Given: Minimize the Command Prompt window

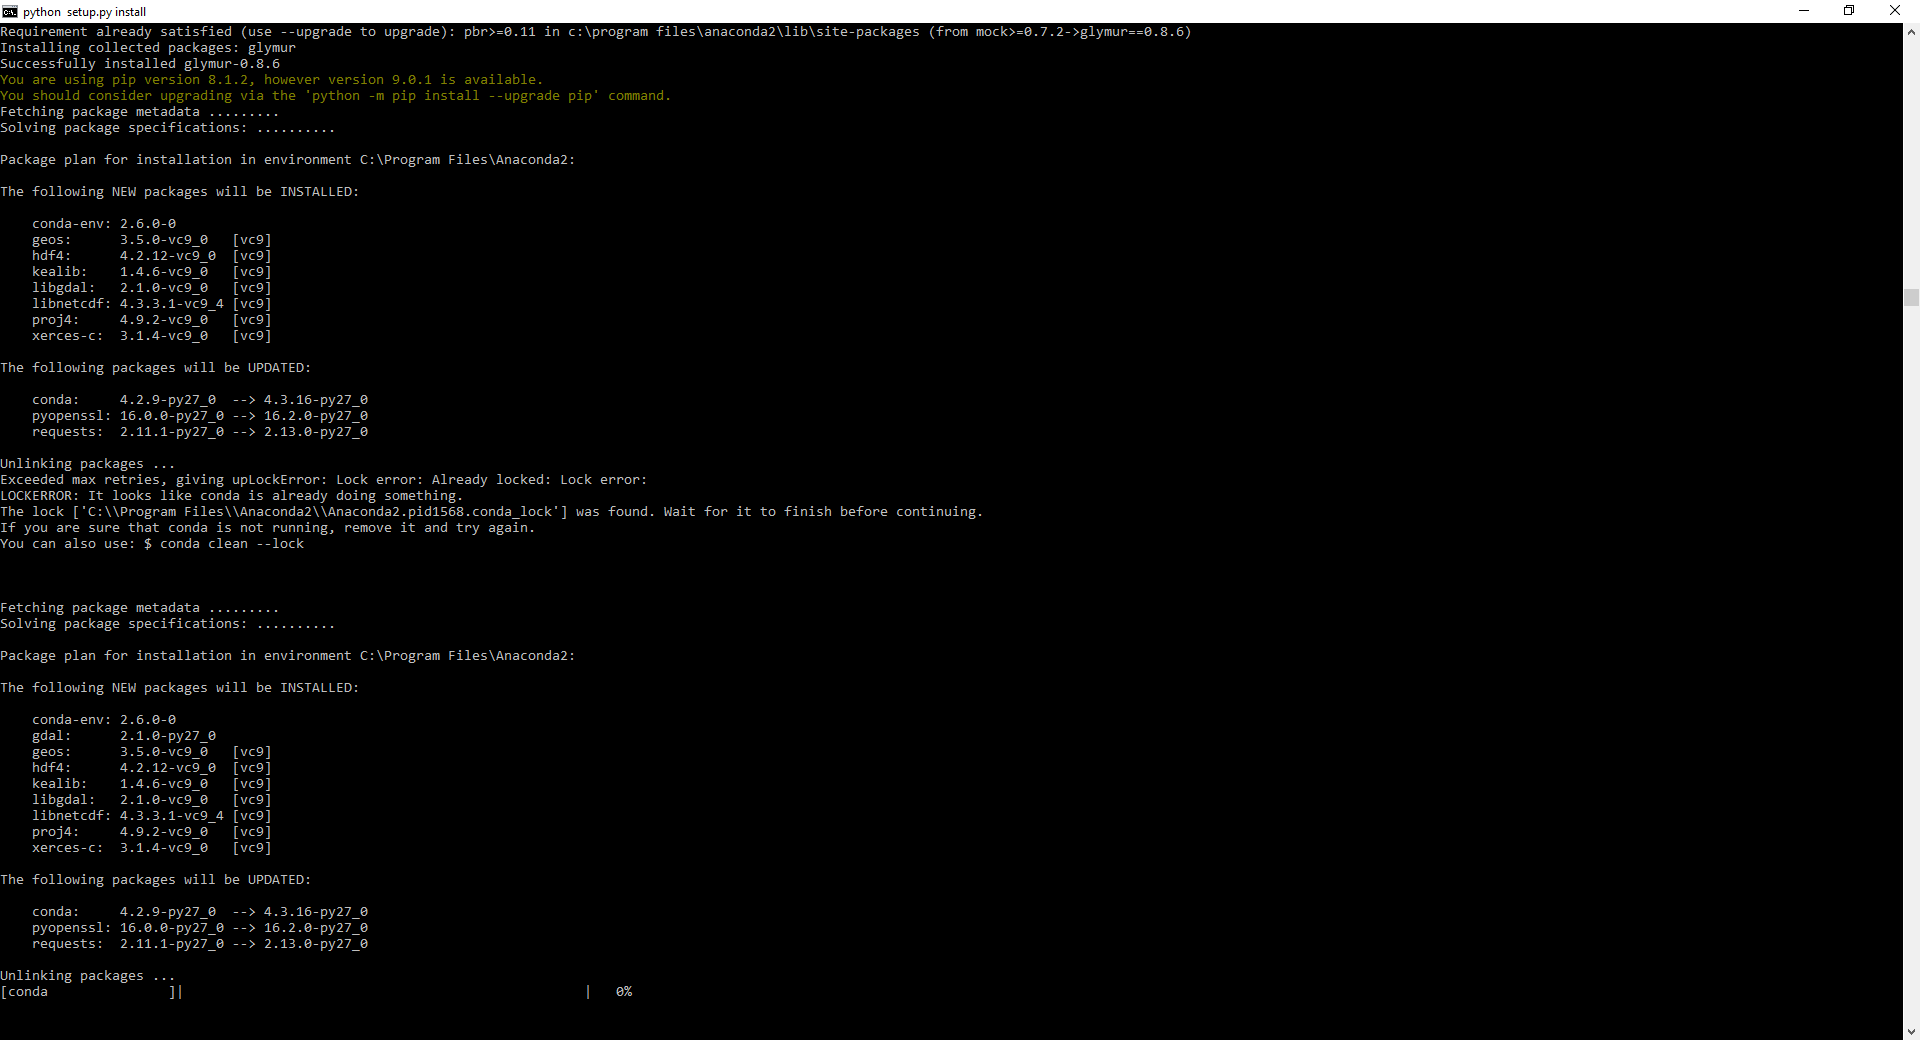Looking at the screenshot, I should [x=1805, y=10].
